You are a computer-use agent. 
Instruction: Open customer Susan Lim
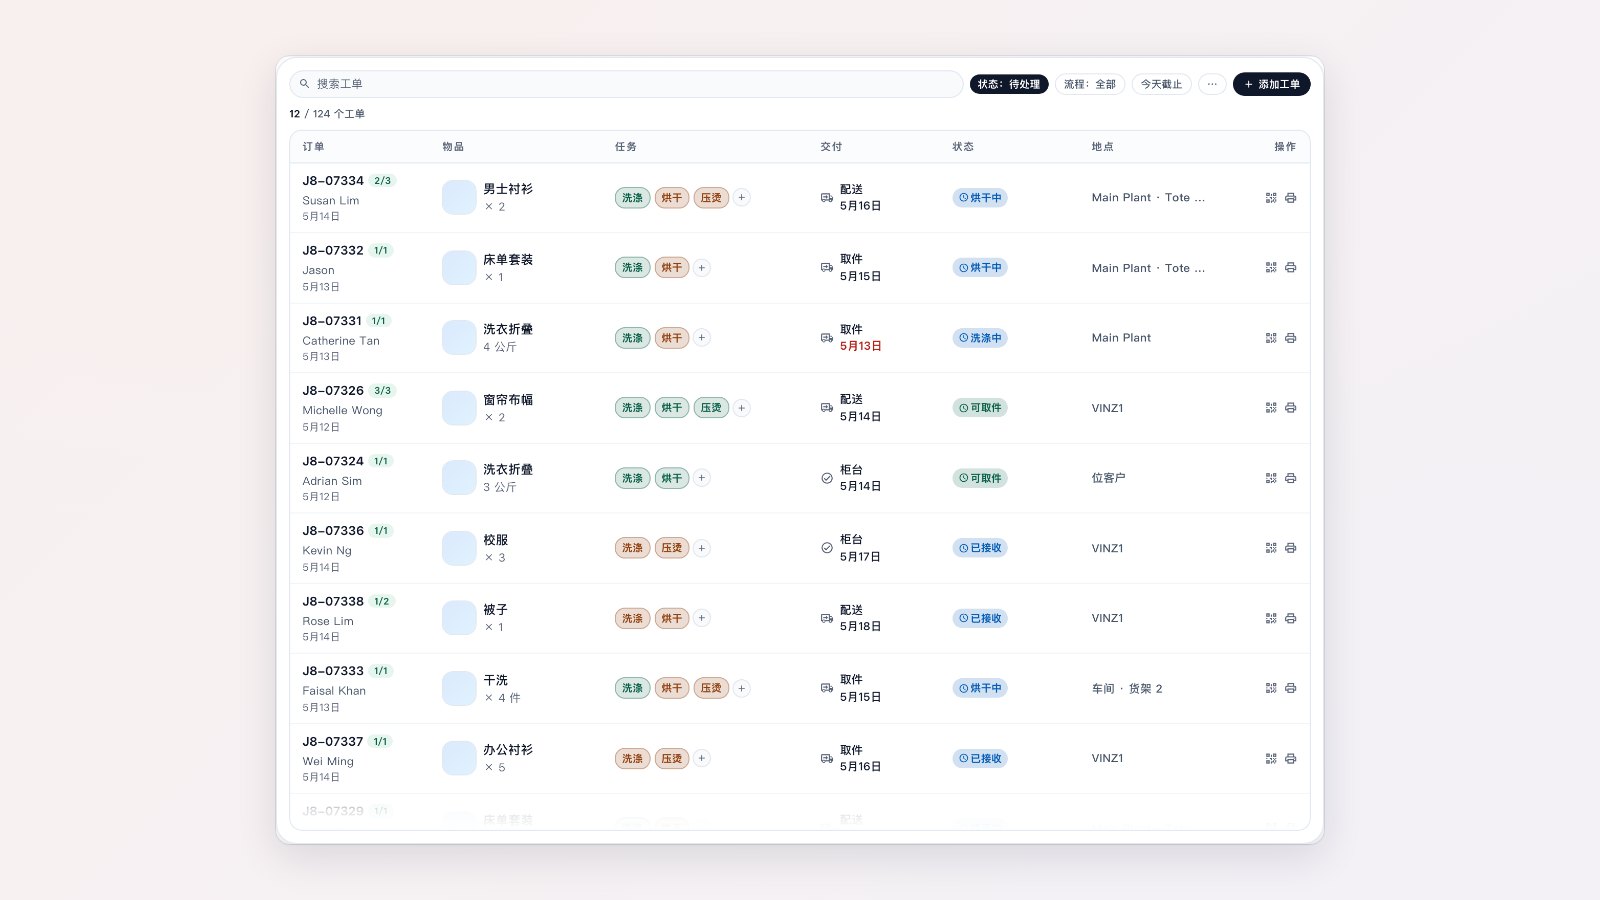pos(331,201)
